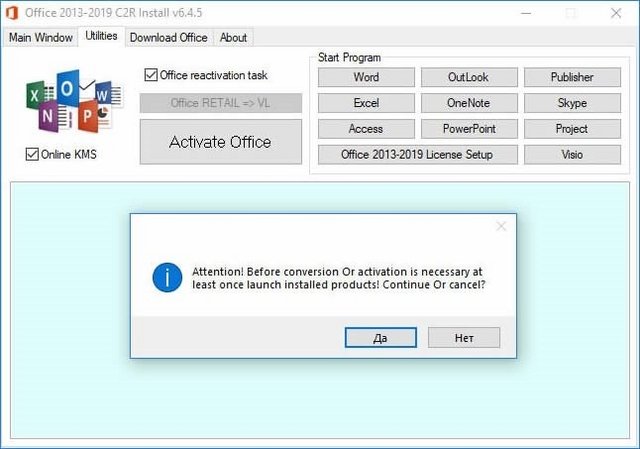
Task: Minimize the C2R Install window
Action: click(x=526, y=13)
